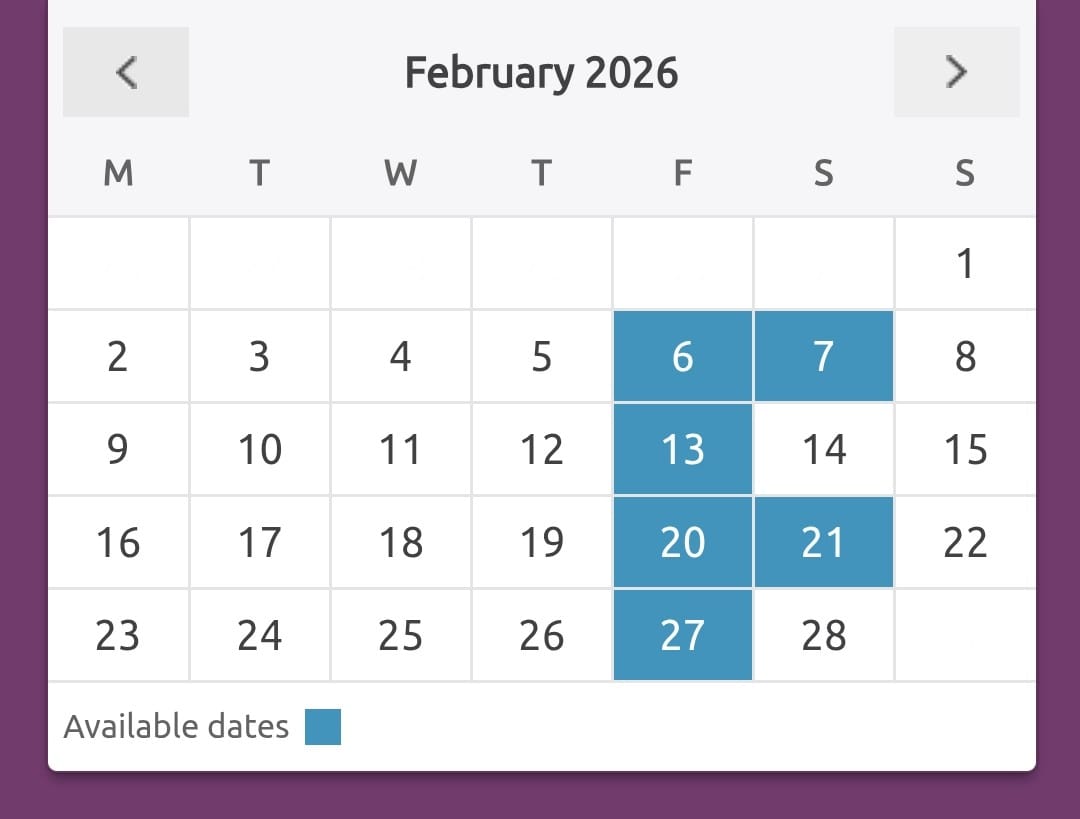Screen dimensions: 1080x819
Task: Click date 1 in the calendar
Action: (x=965, y=264)
